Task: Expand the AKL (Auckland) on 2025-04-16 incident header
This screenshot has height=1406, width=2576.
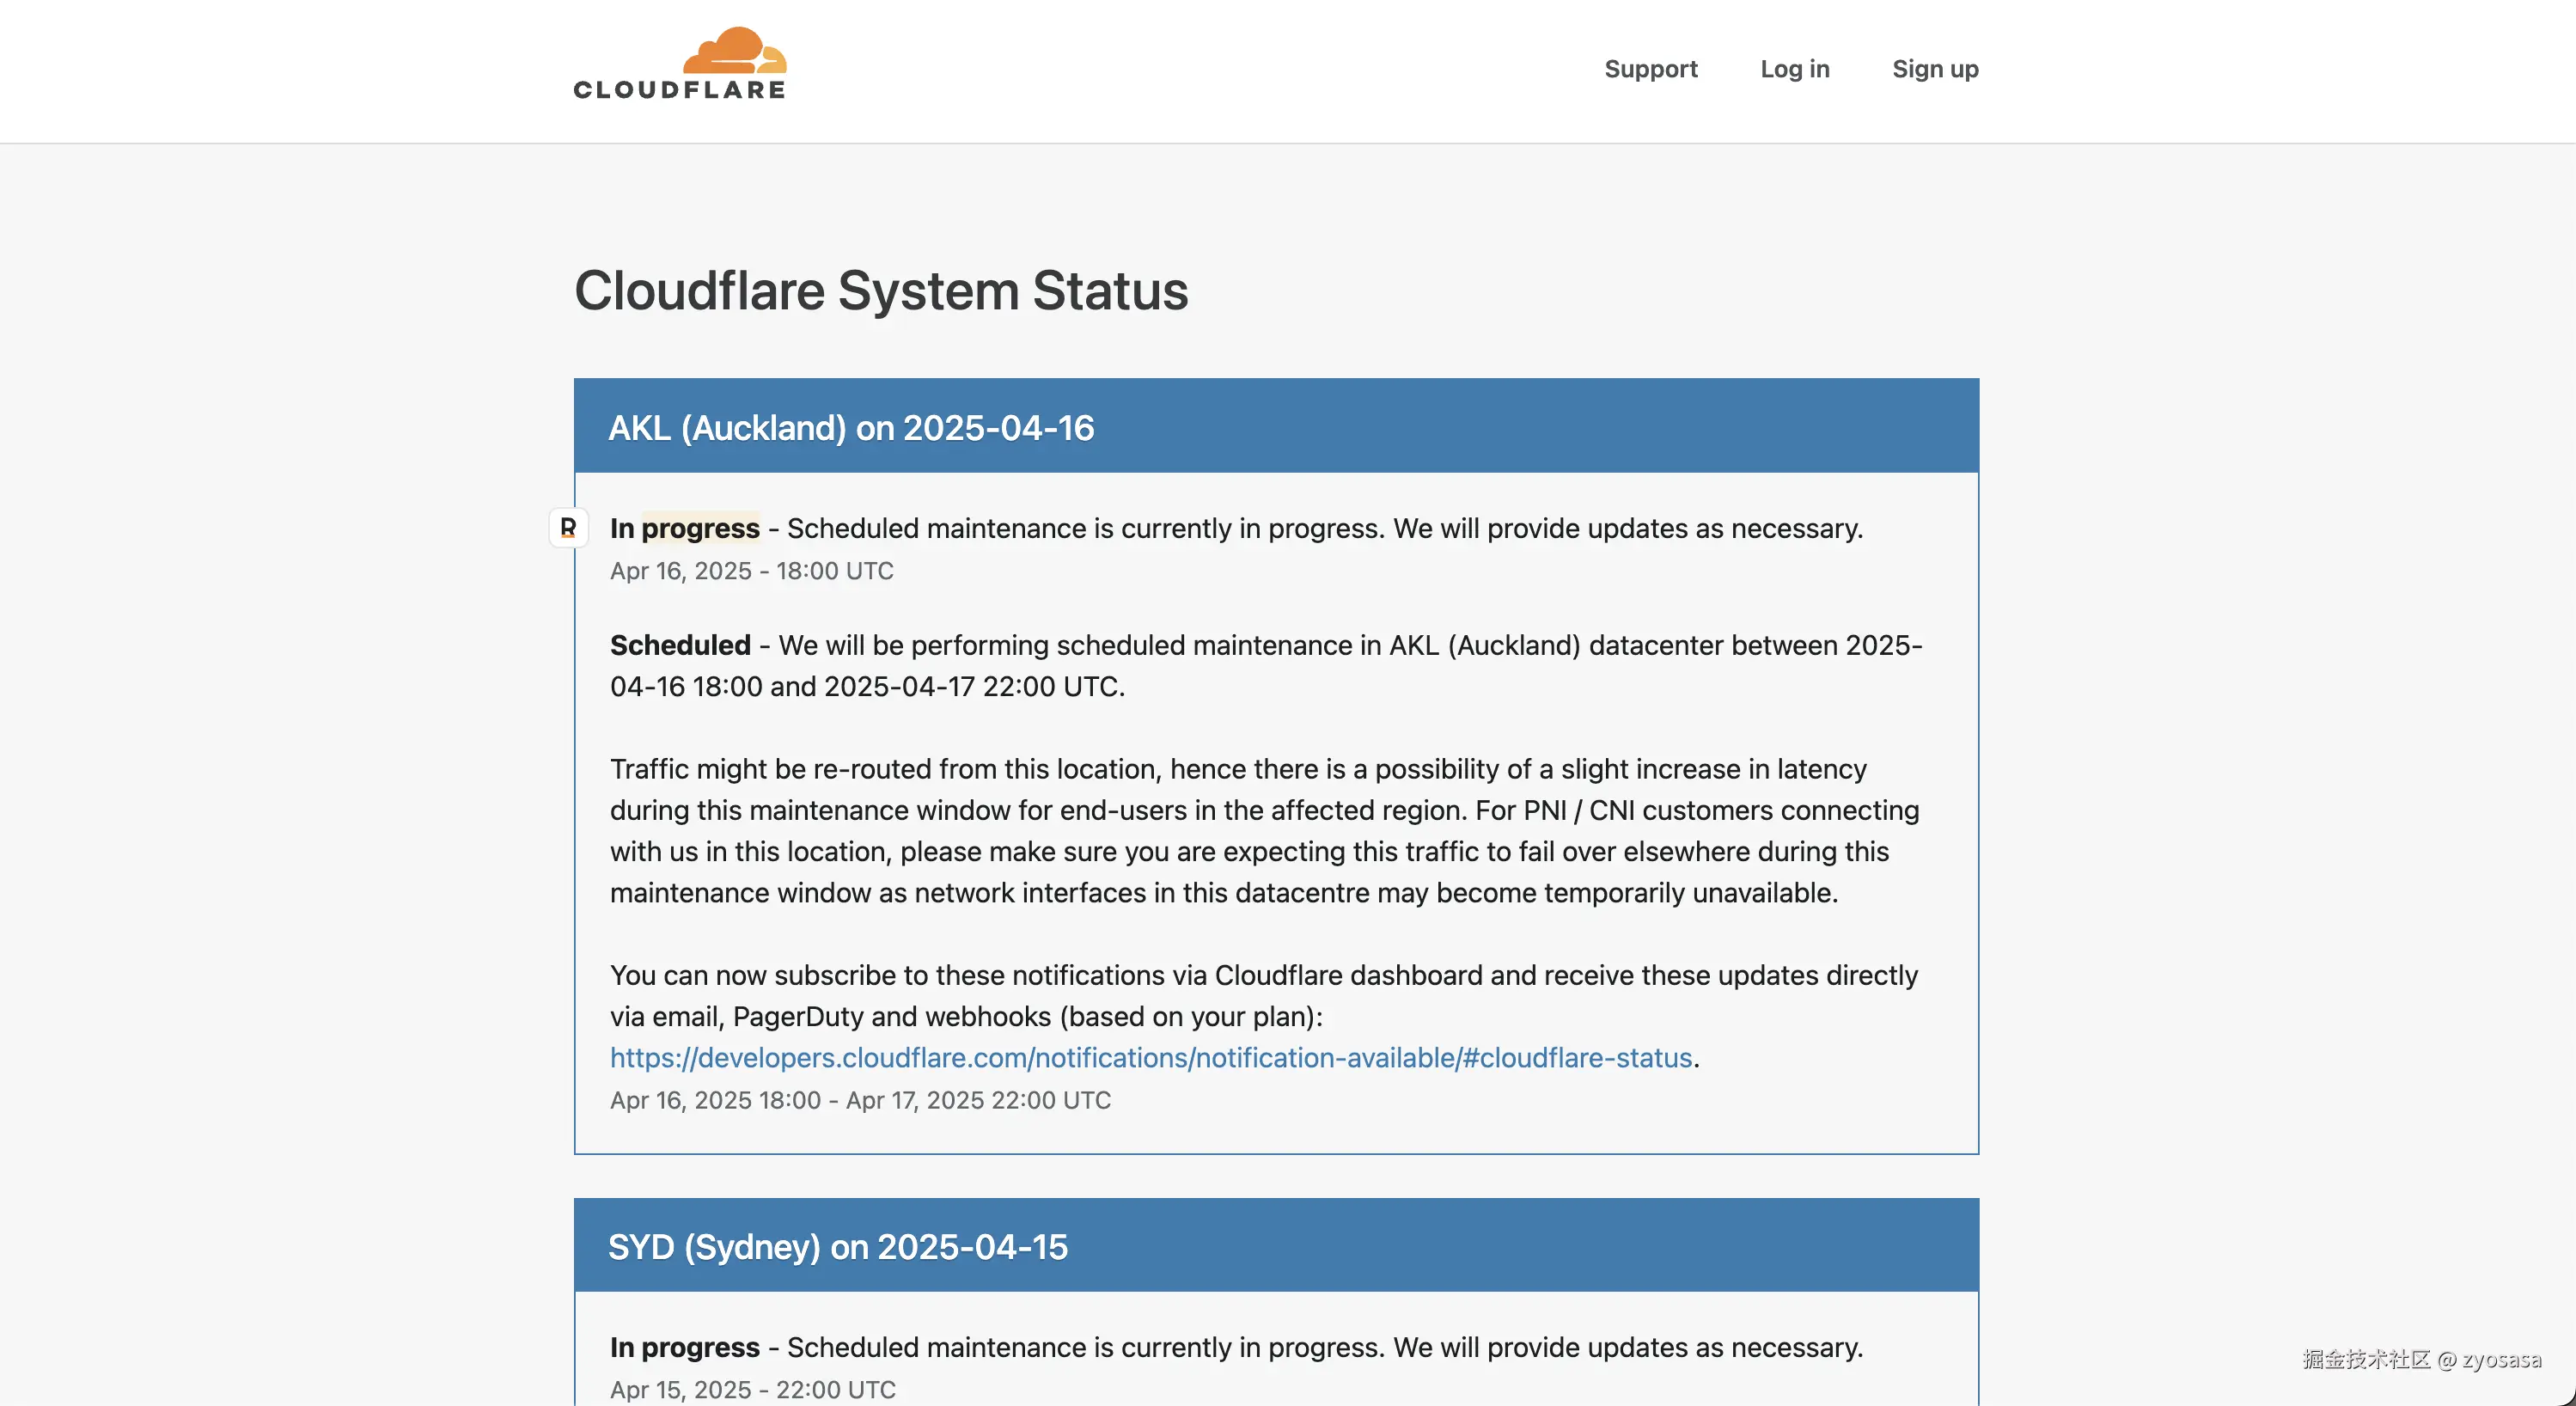Action: [x=851, y=427]
